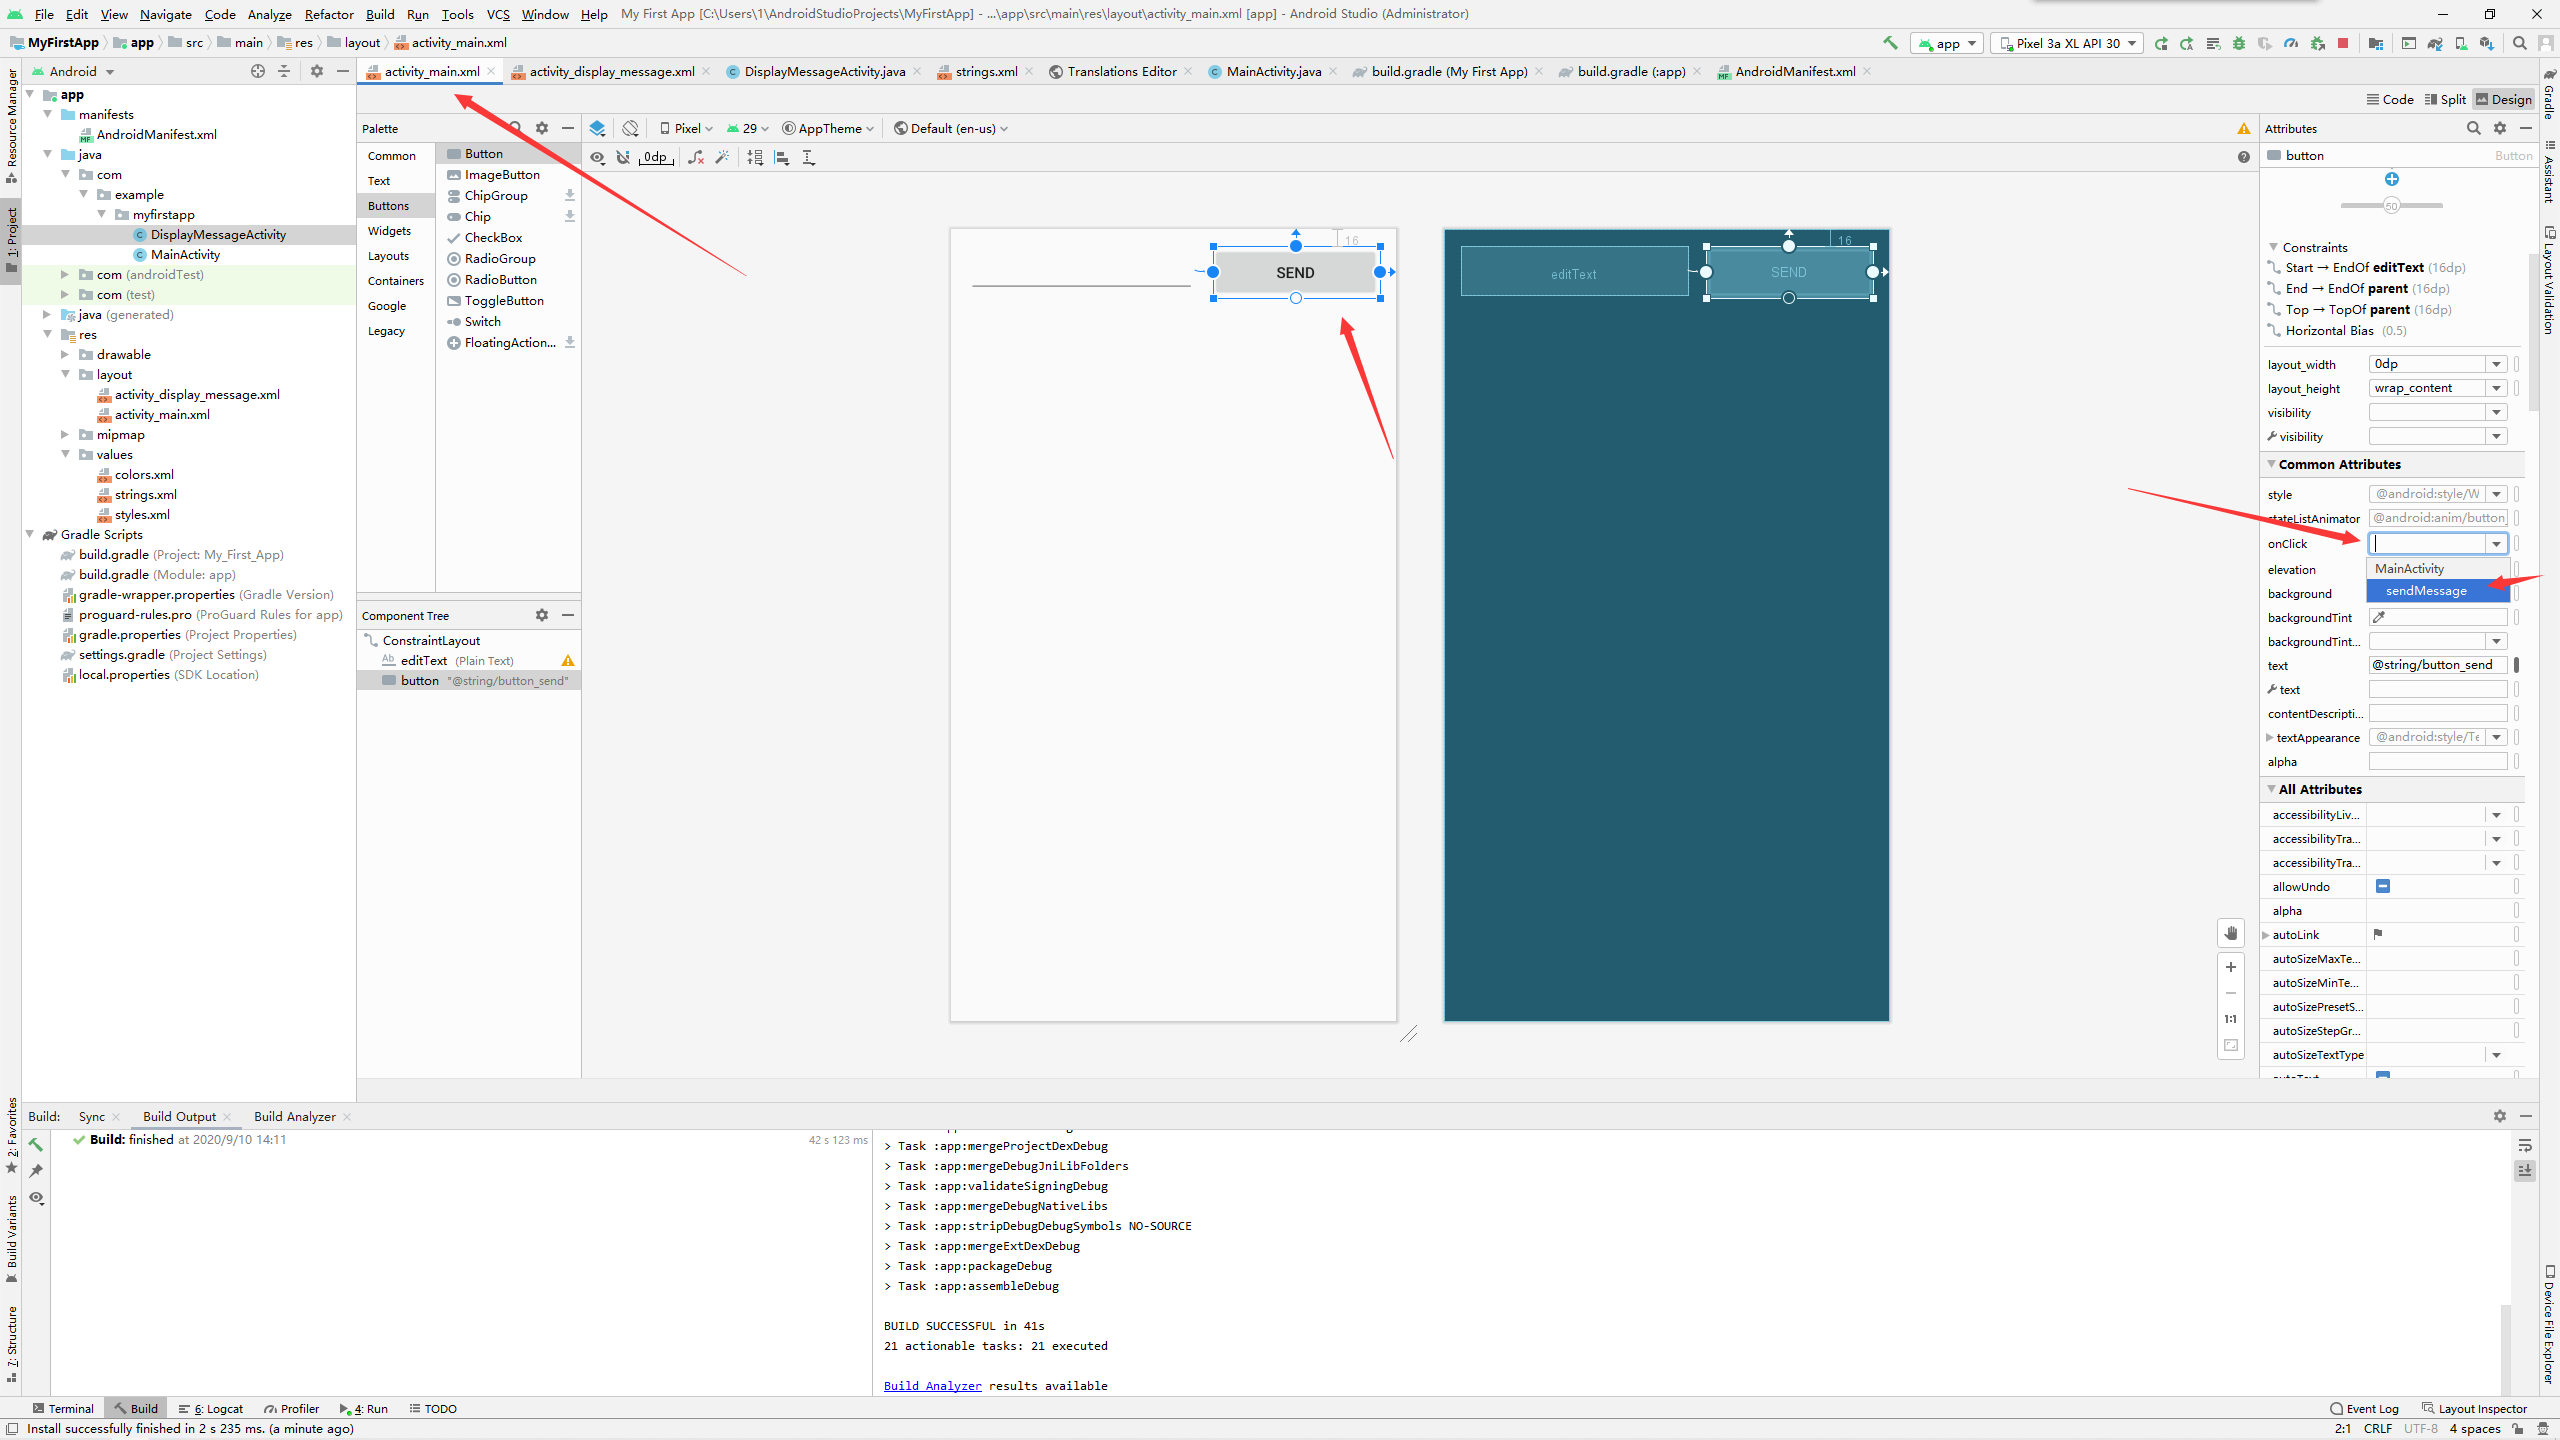Select sendMessage from onClick suggestions
The width and height of the screenshot is (2560, 1440).
(2426, 591)
